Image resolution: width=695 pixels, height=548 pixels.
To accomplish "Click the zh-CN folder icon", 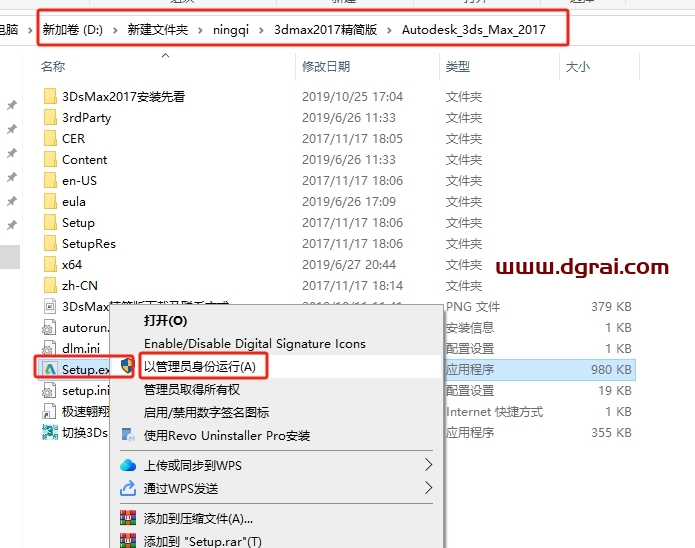I will (x=50, y=286).
